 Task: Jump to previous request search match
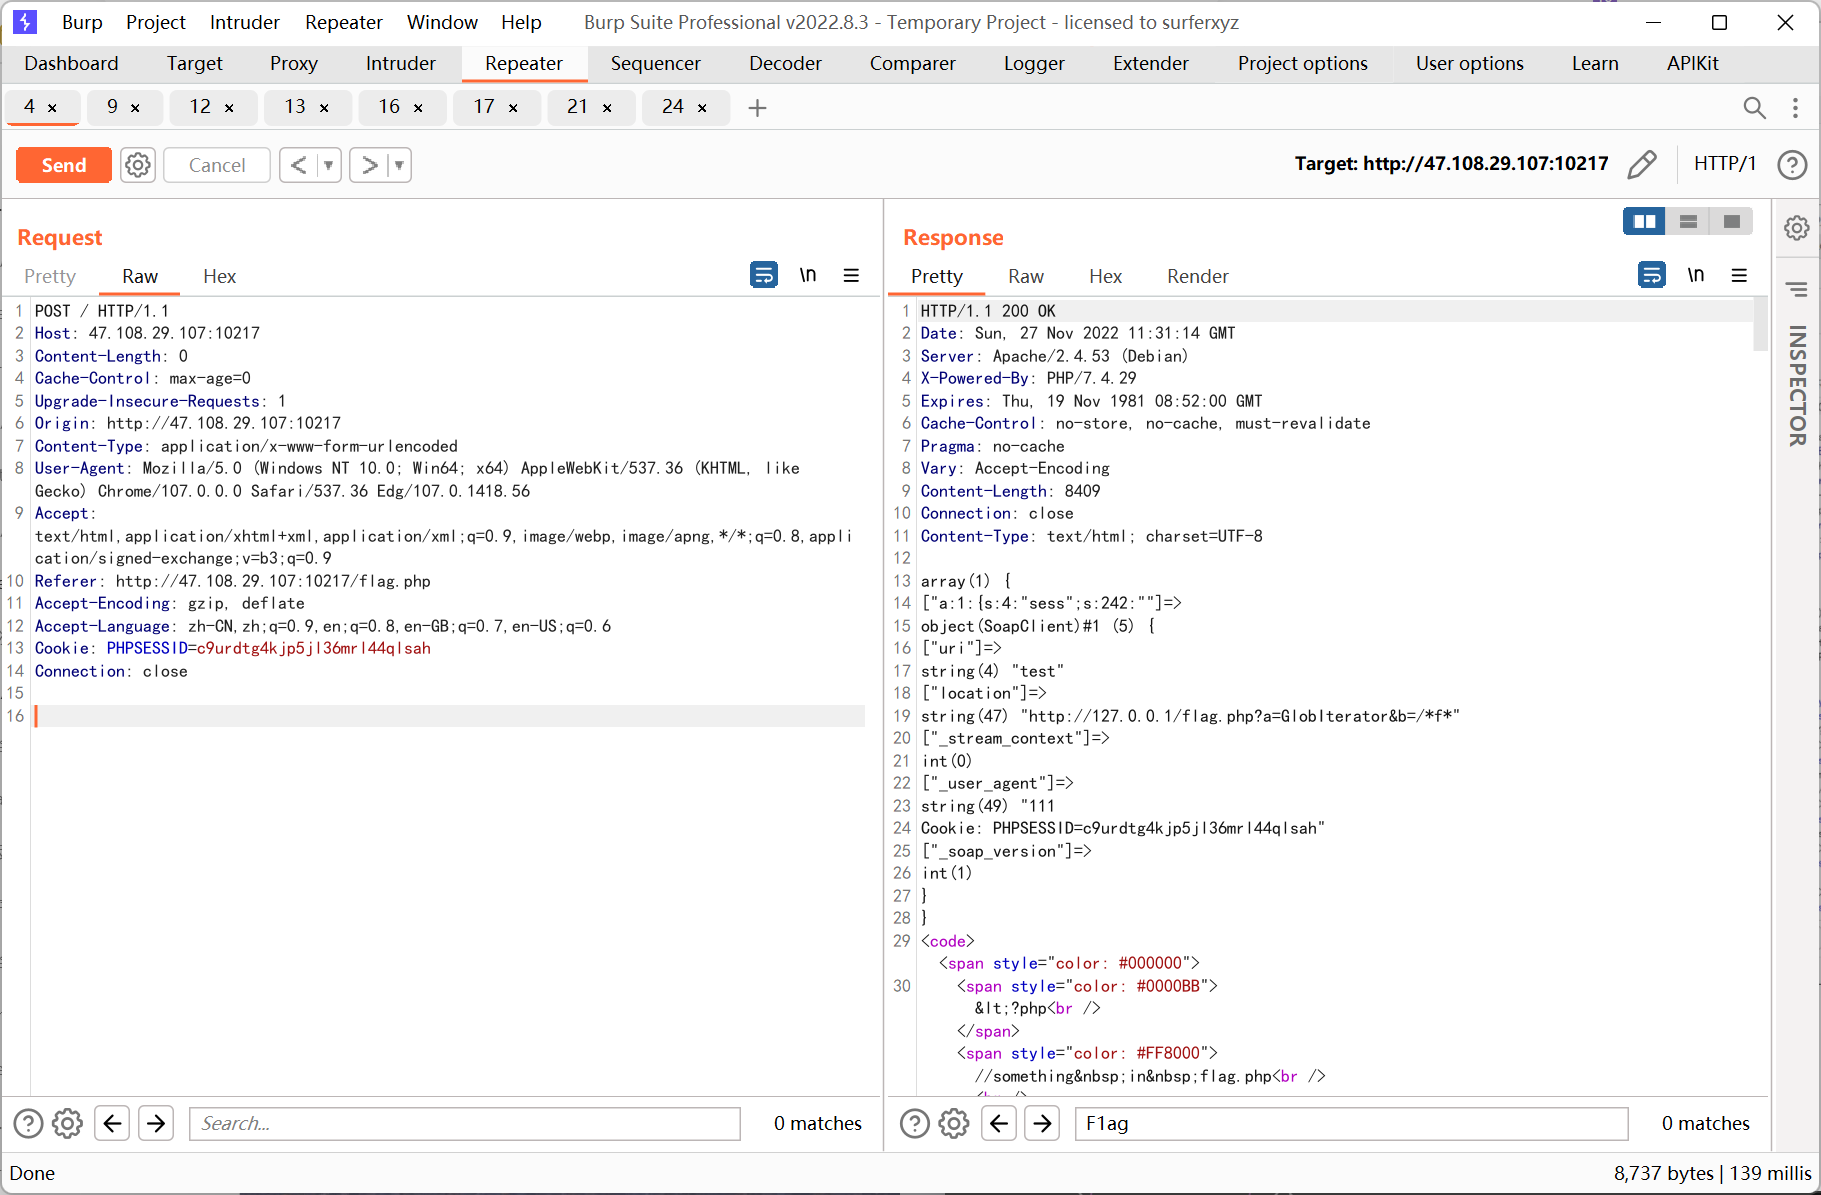tap(112, 1123)
